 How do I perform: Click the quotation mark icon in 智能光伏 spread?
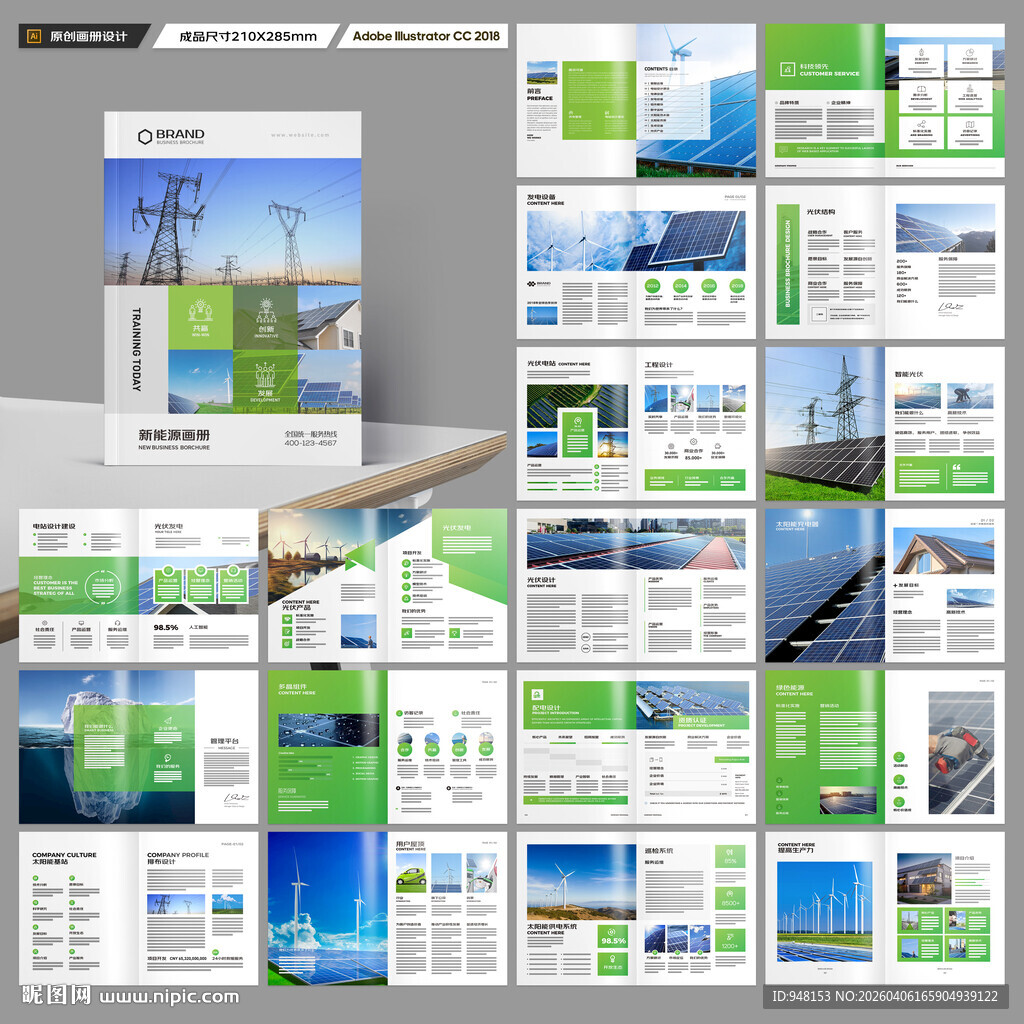[x=957, y=467]
